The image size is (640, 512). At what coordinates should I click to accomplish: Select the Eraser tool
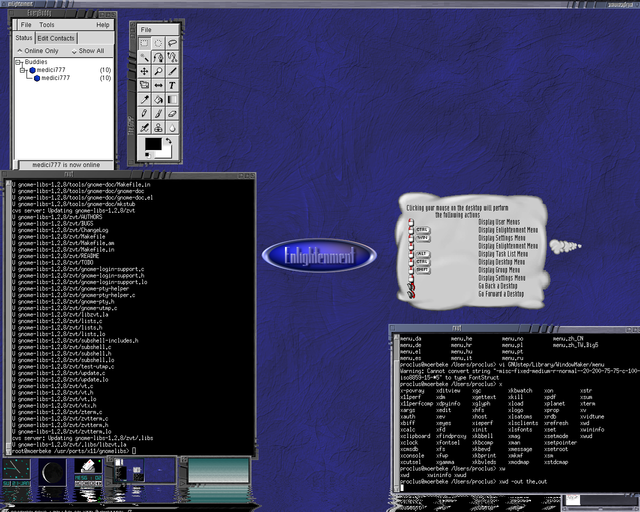(173, 114)
